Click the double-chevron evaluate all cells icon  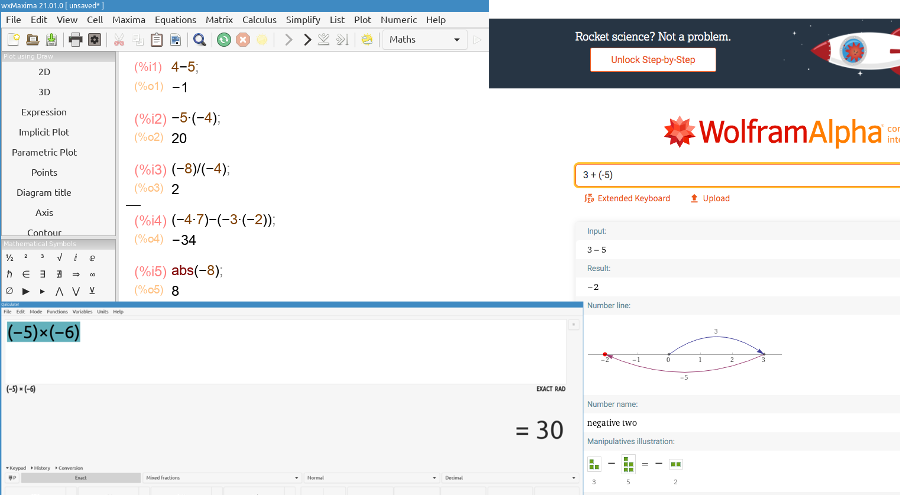pyautogui.click(x=343, y=40)
